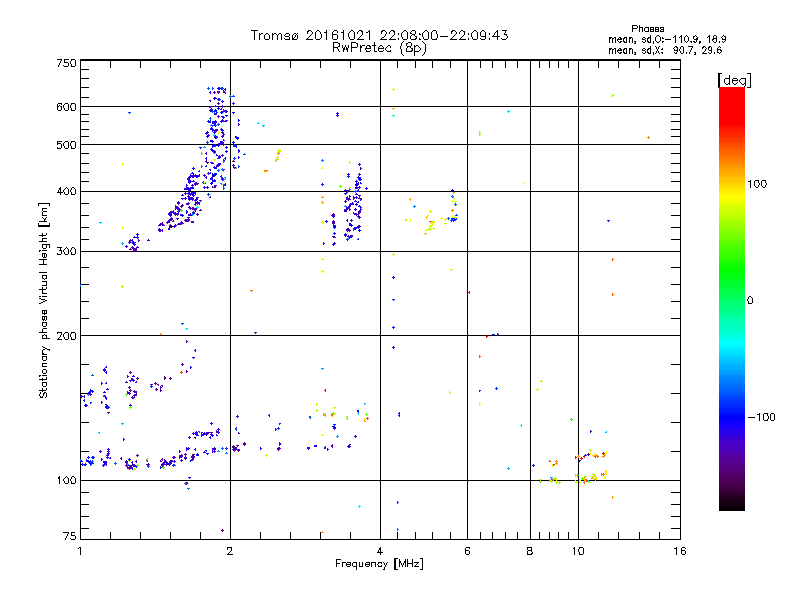Click the x-axis tick label '16'
The height and width of the screenshot is (600, 800).
click(680, 551)
